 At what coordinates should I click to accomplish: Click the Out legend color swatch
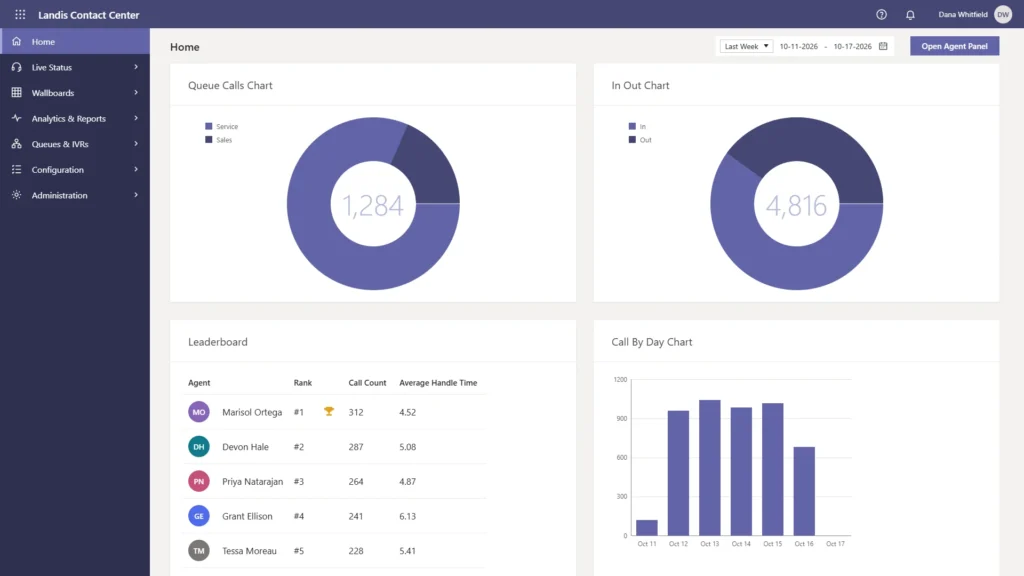pyautogui.click(x=632, y=139)
